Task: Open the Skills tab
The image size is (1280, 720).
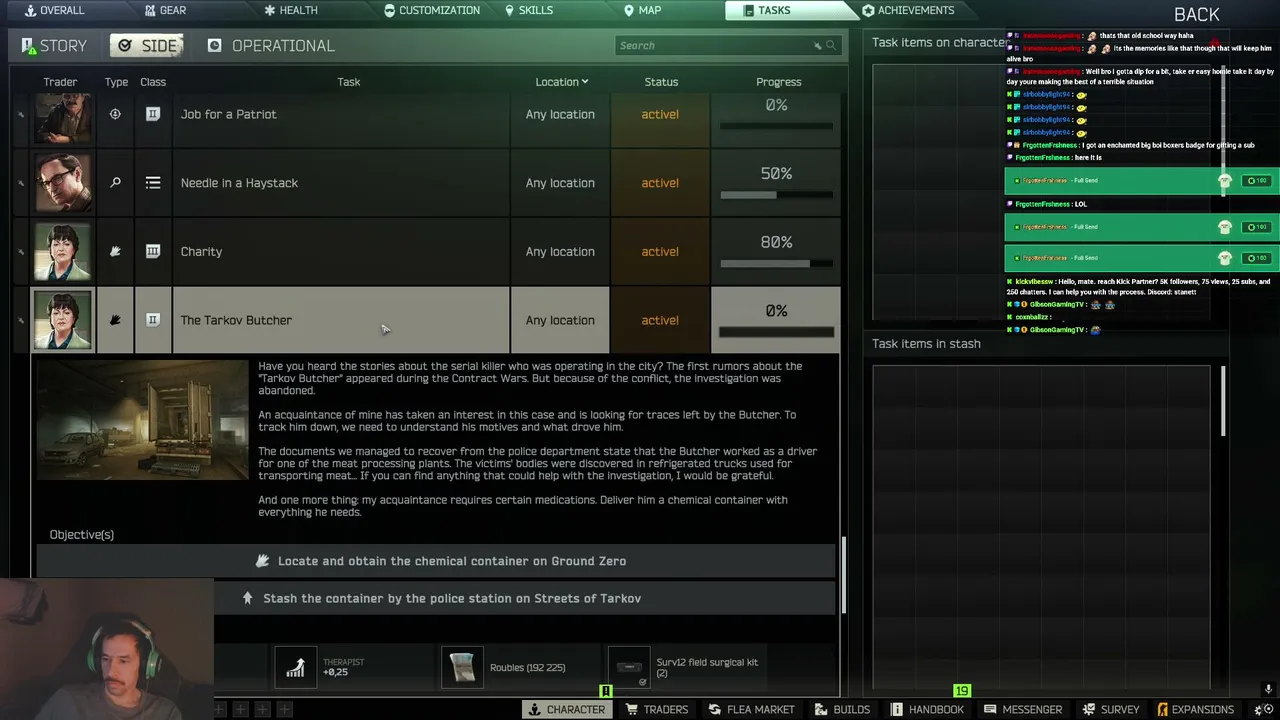Action: point(528,10)
